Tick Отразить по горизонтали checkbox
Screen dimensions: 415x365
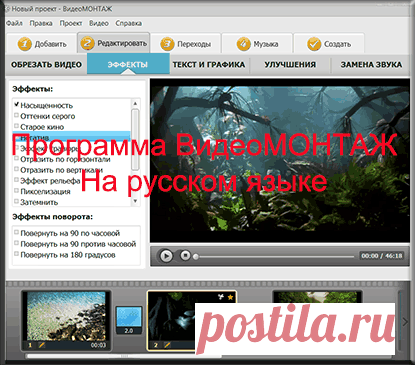[x=16, y=158]
